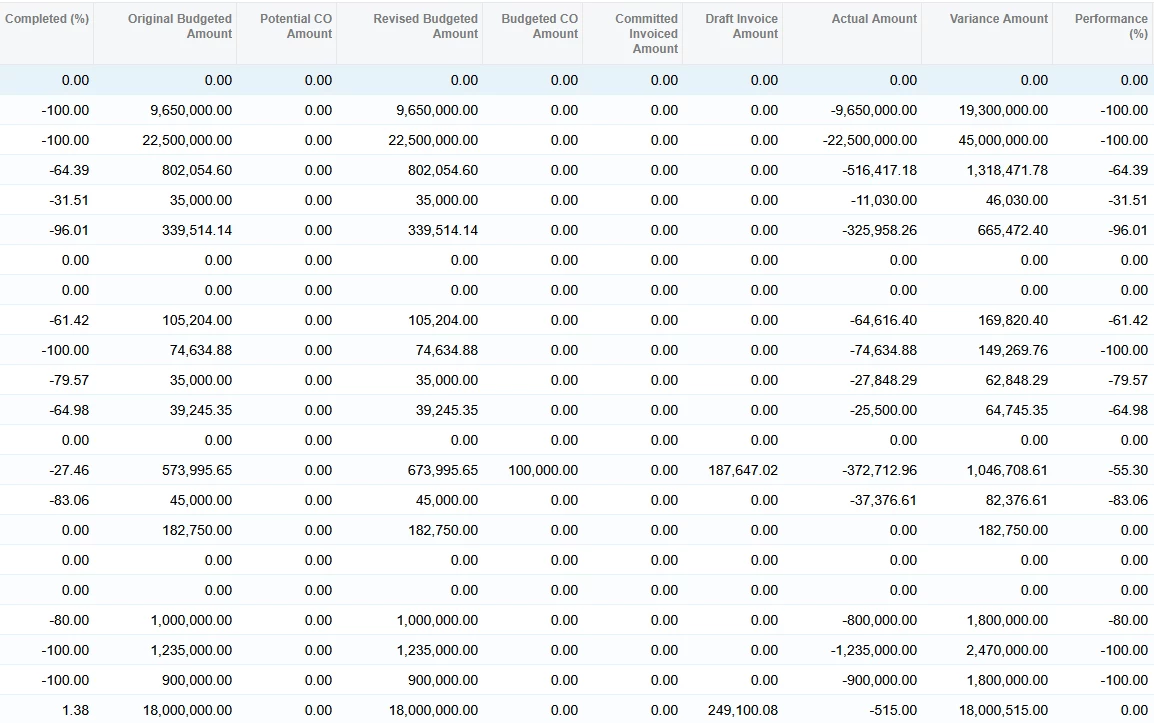Select the 82,376.61 Variance Amount cell

tap(1016, 501)
